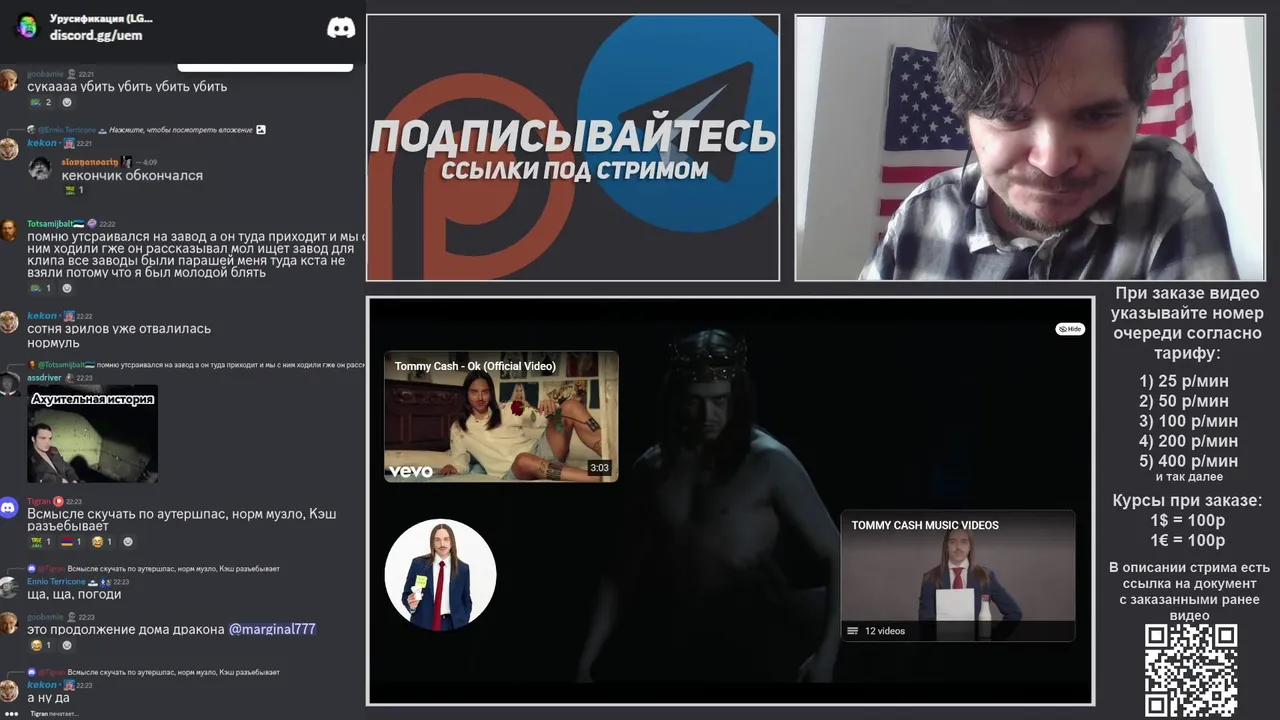The width and height of the screenshot is (1280, 720).
Task: Click the webcam feed of the streamer
Action: [x=1030, y=148]
